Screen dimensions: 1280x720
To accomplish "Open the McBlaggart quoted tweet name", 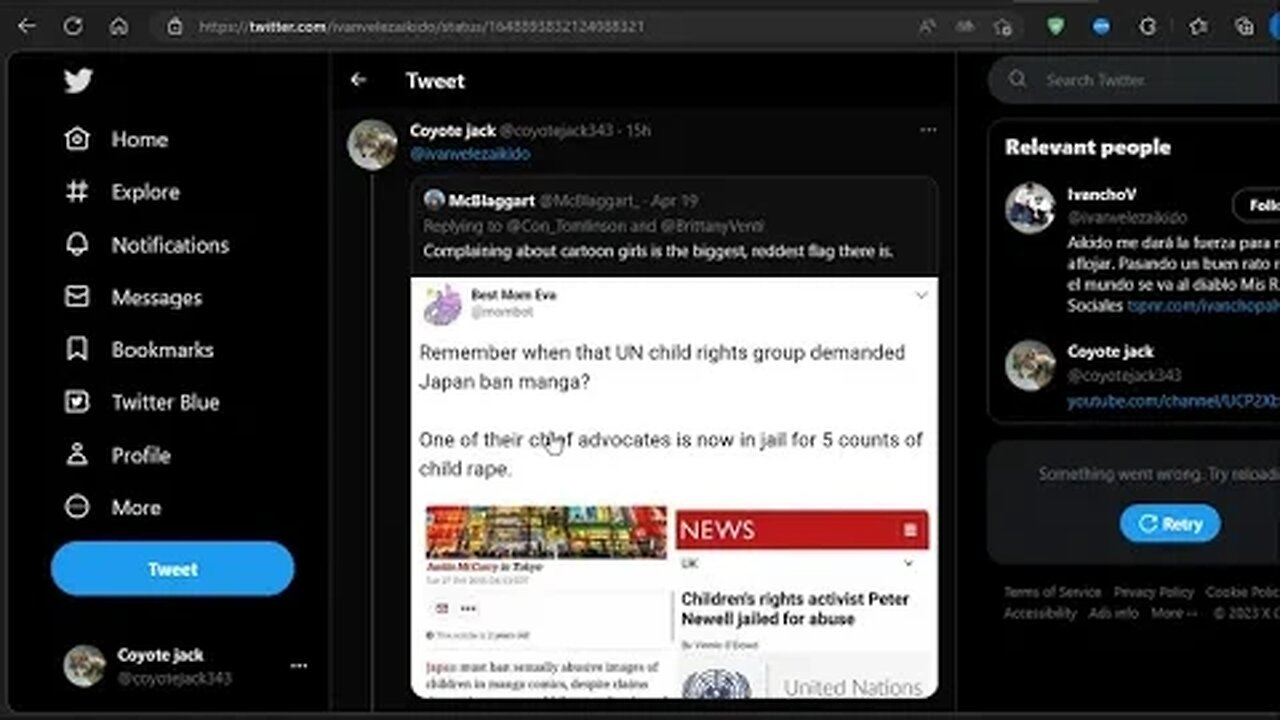I will pyautogui.click(x=491, y=201).
